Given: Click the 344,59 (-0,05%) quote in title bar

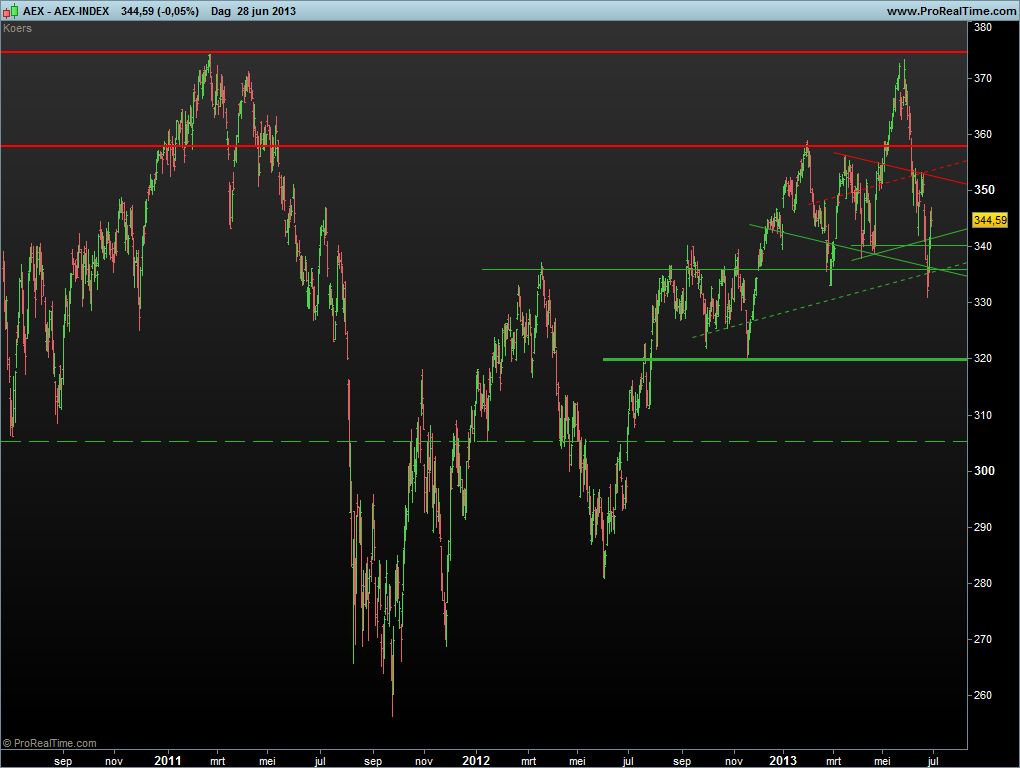Looking at the screenshot, I should 158,11.
